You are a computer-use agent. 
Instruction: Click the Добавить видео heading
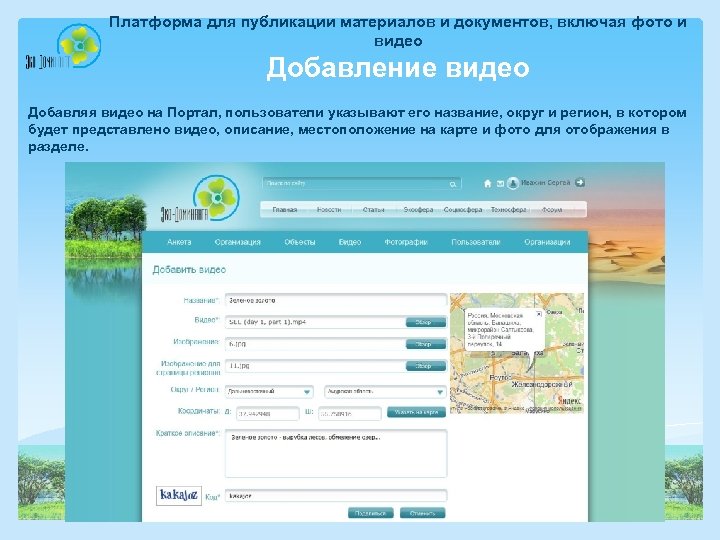click(189, 270)
